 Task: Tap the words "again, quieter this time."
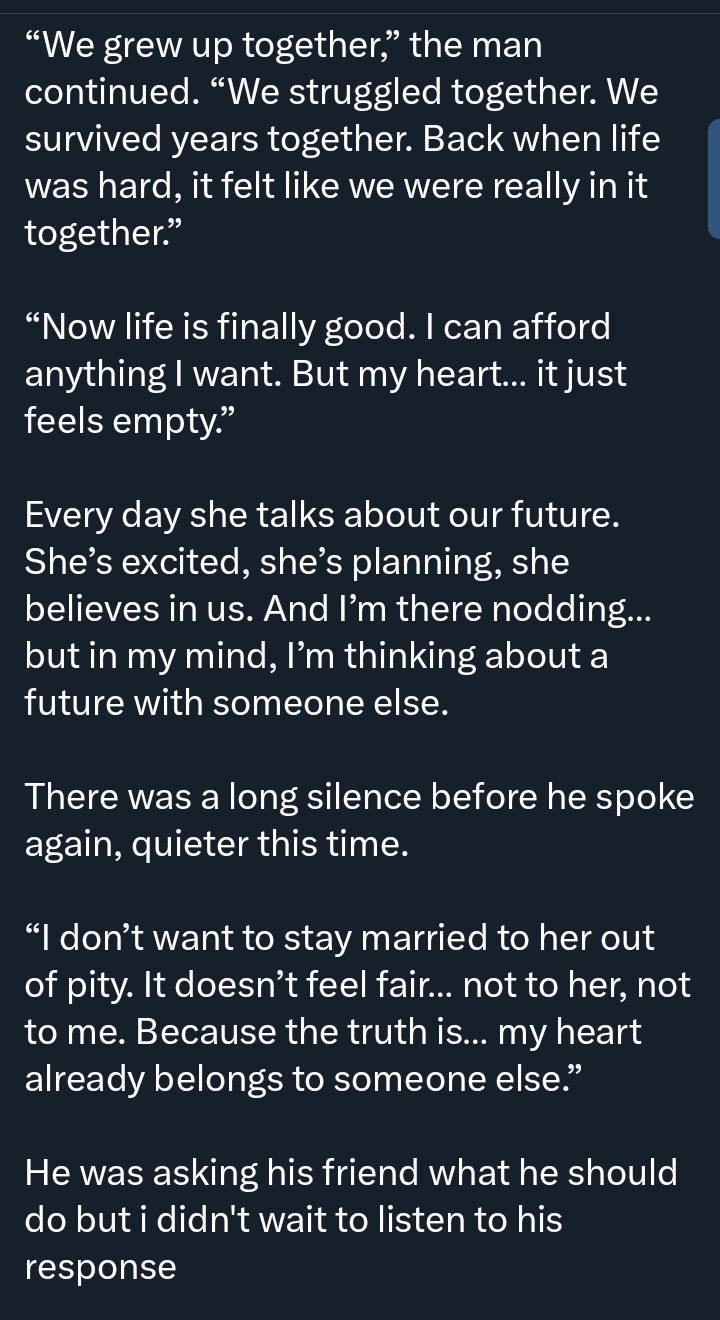216,844
